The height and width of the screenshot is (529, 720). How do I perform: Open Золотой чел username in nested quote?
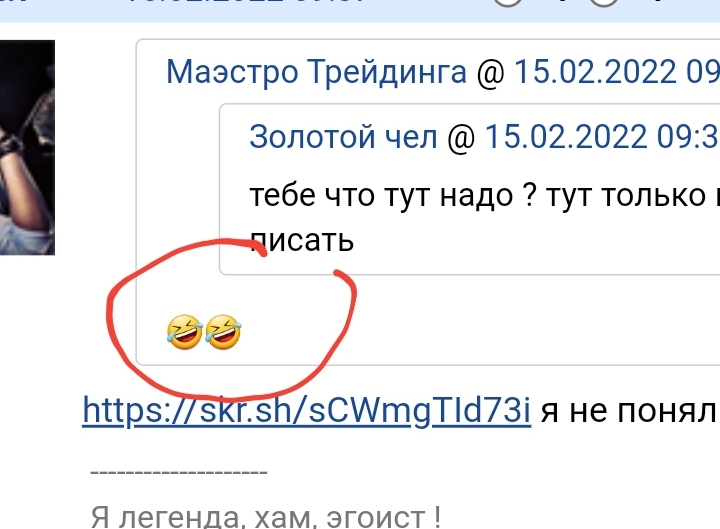pyautogui.click(x=343, y=137)
